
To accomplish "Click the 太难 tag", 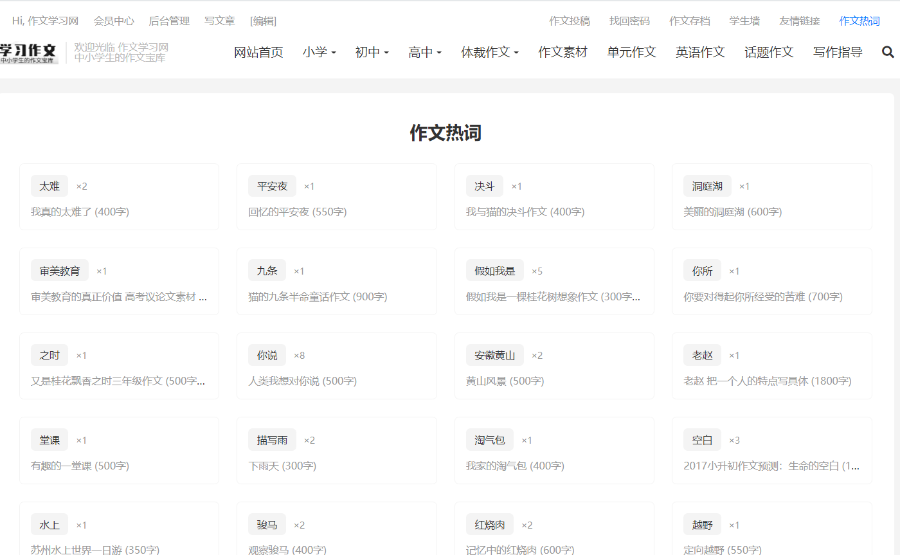I will (49, 186).
